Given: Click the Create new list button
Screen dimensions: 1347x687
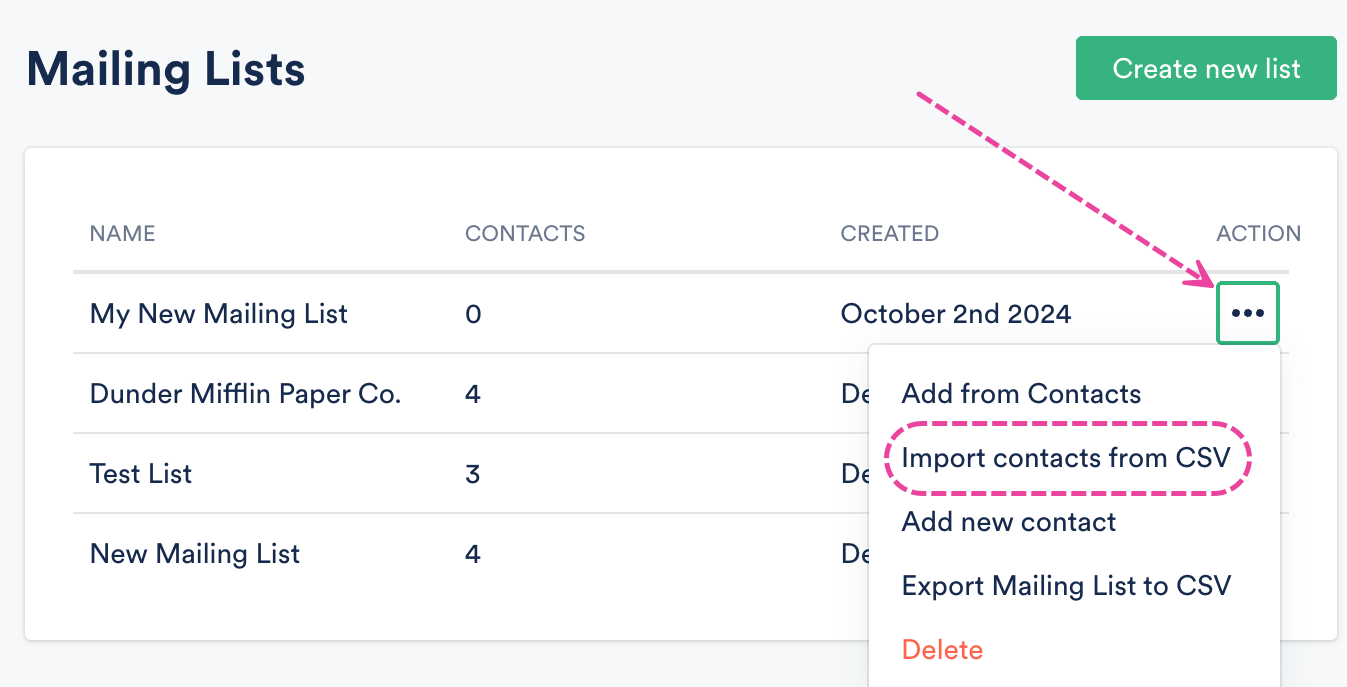Looking at the screenshot, I should [1206, 68].
